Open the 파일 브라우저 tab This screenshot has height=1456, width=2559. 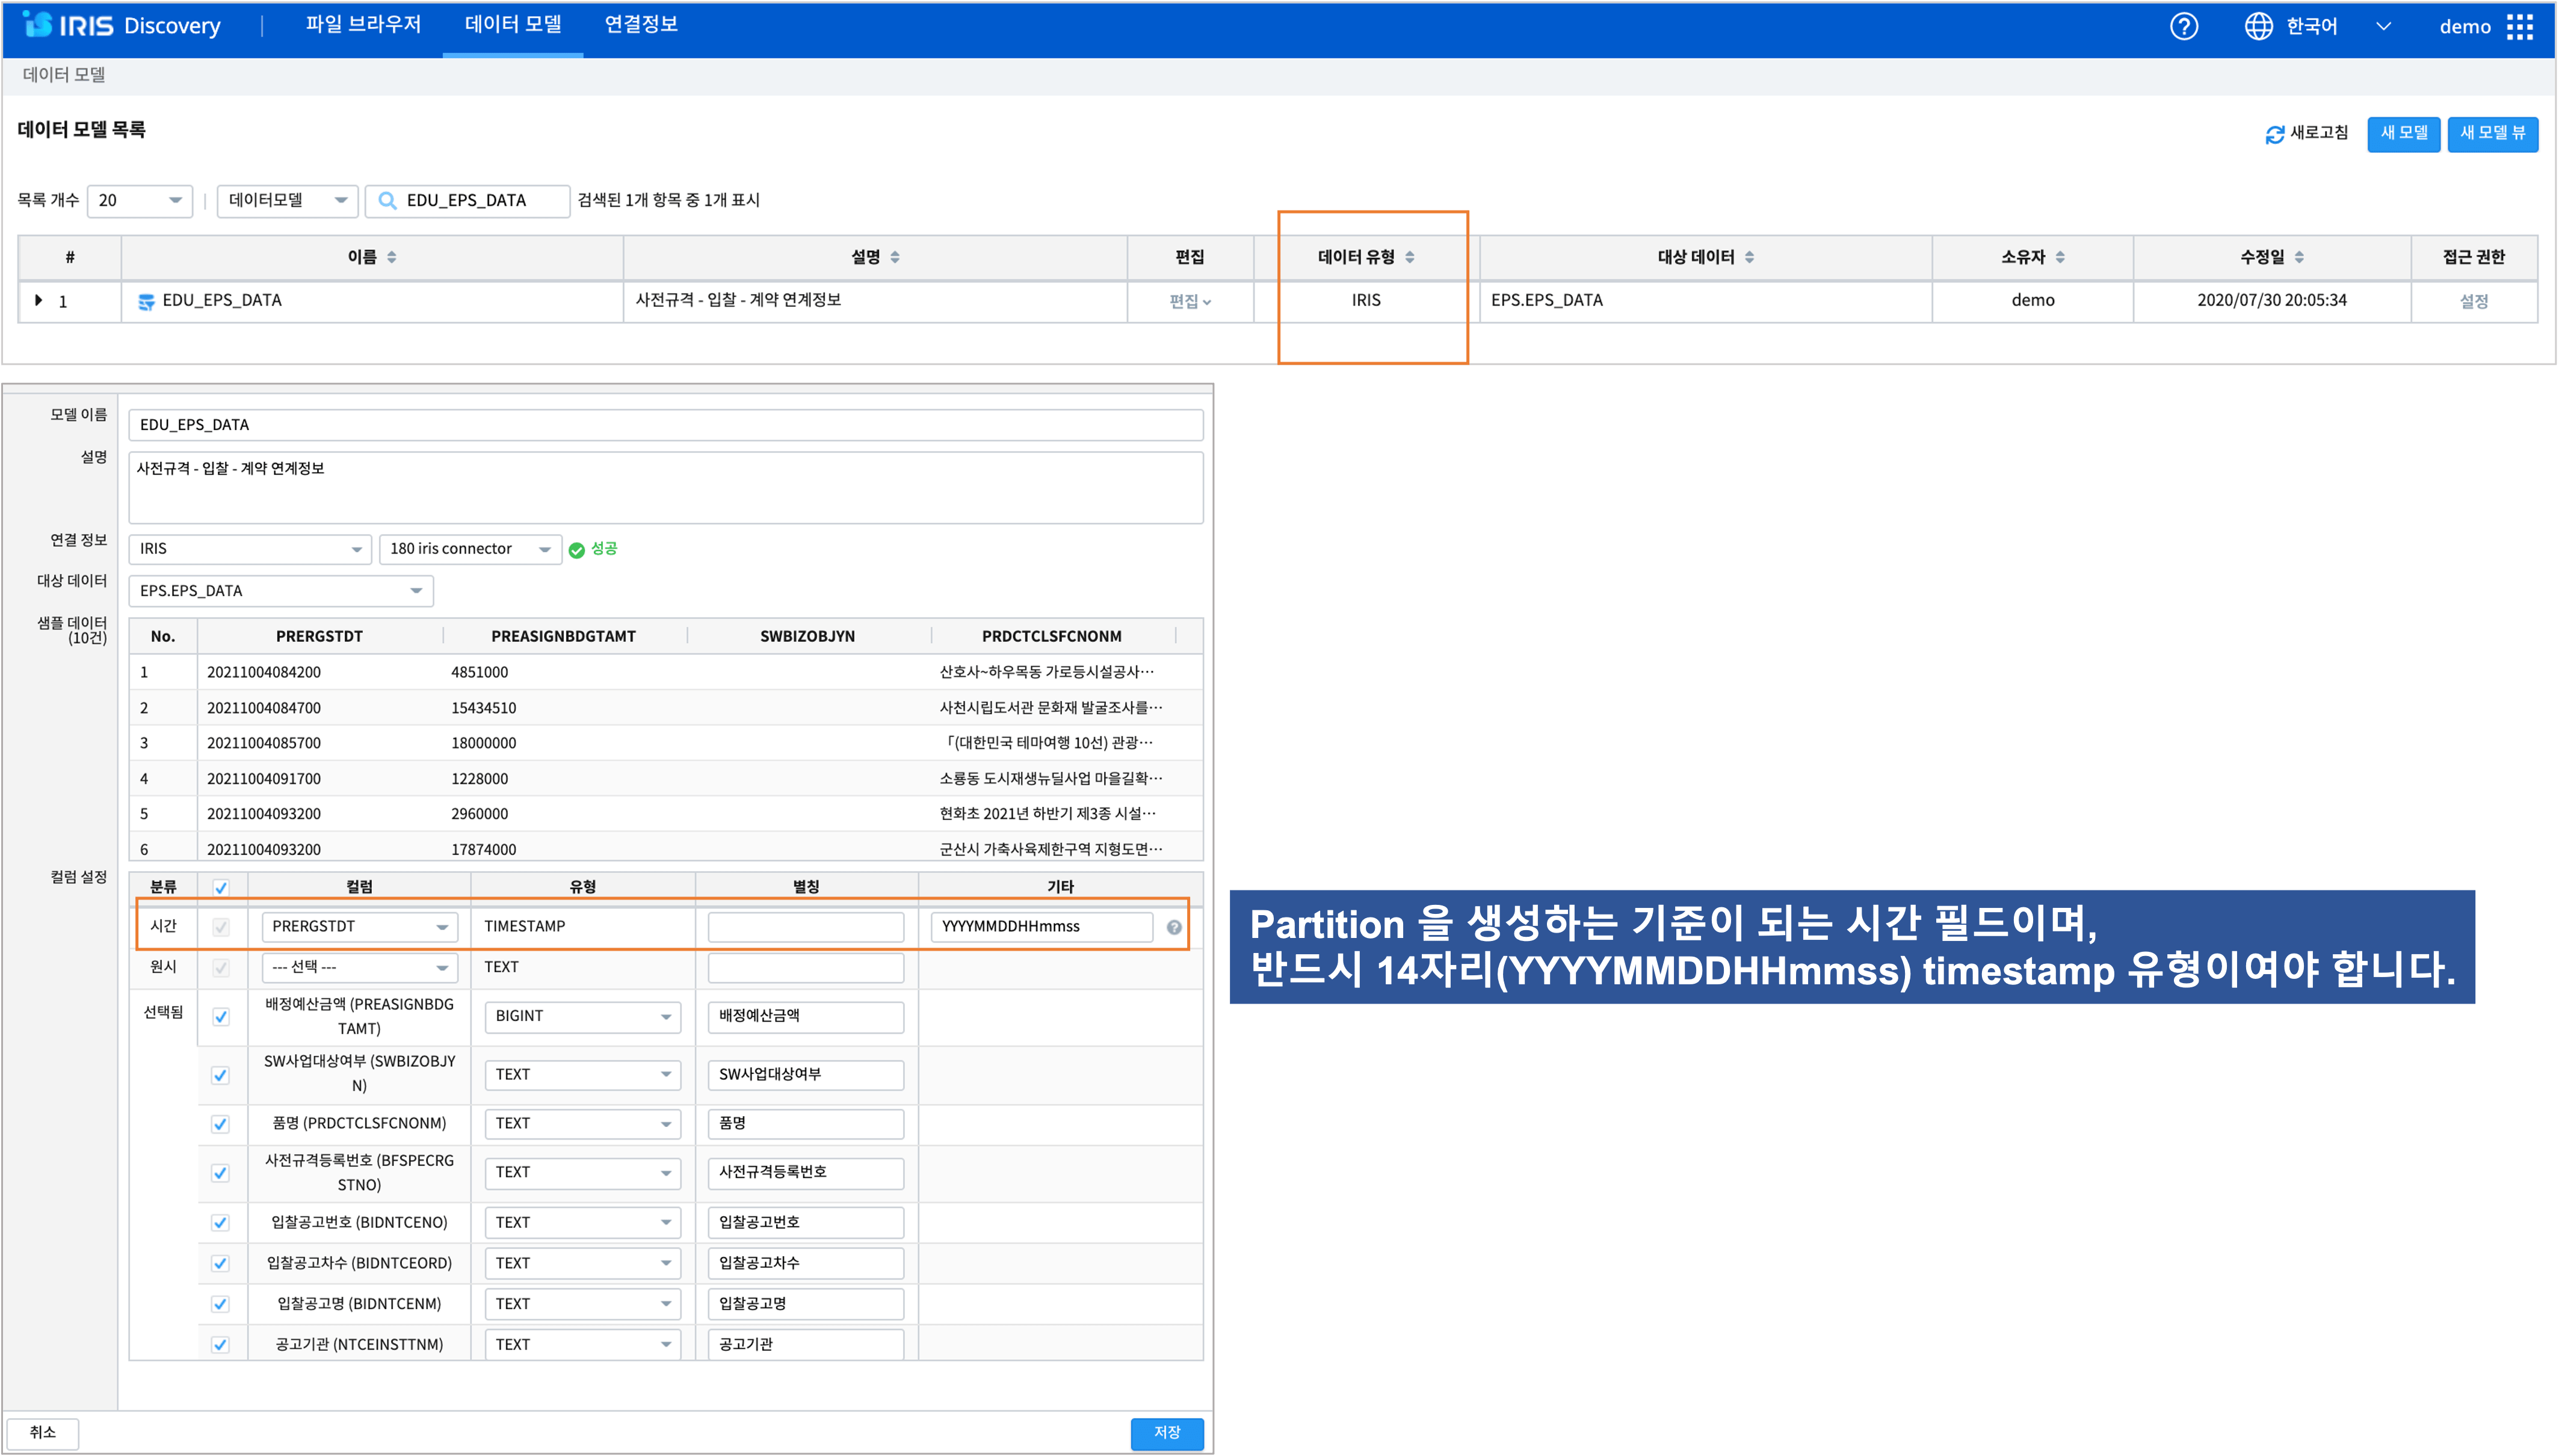(x=363, y=25)
